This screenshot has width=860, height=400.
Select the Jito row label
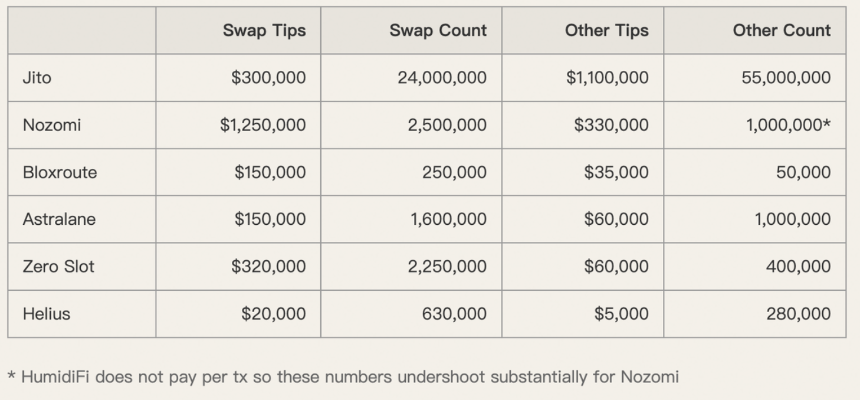pyautogui.click(x=37, y=78)
